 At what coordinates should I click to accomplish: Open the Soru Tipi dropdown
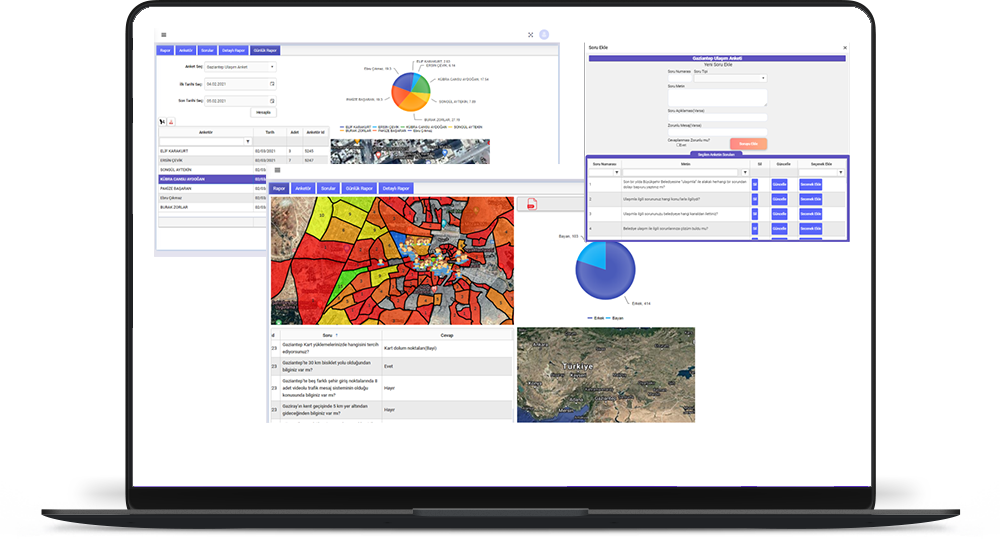pyautogui.click(x=730, y=78)
